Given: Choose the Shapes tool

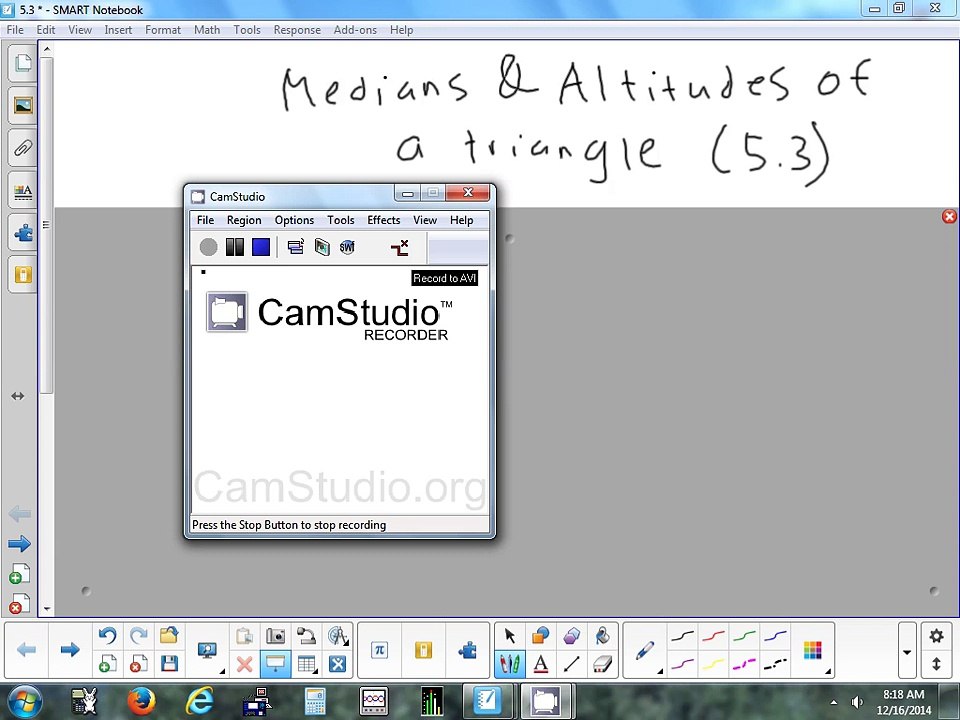Looking at the screenshot, I should (x=541, y=636).
